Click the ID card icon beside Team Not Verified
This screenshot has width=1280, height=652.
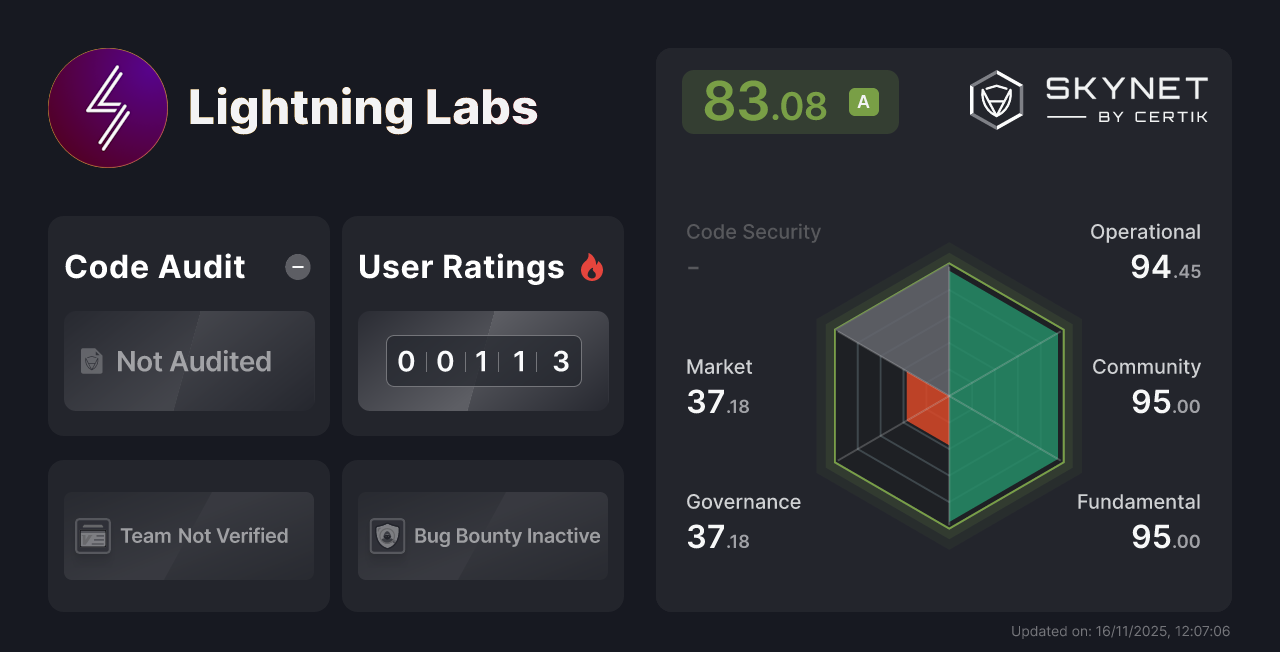coord(94,536)
